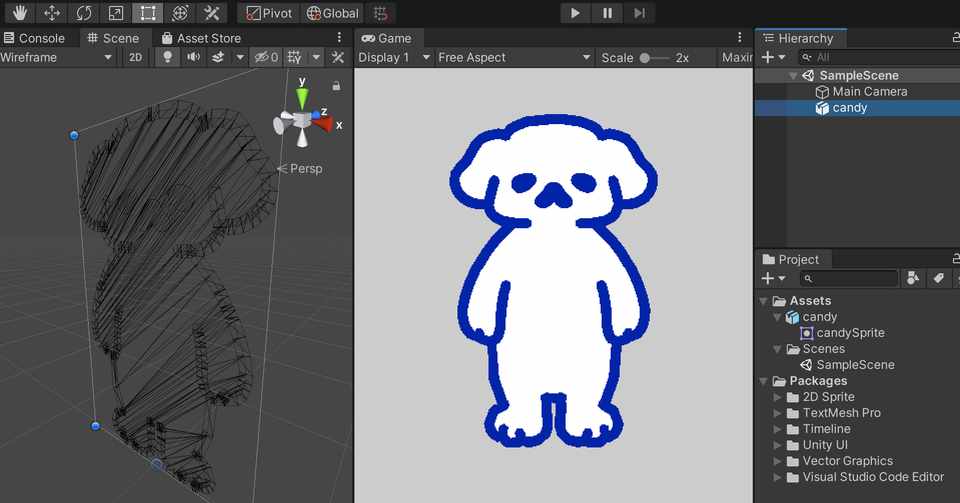Click the Scale slider handle
Image resolution: width=960 pixels, height=503 pixels.
645,58
